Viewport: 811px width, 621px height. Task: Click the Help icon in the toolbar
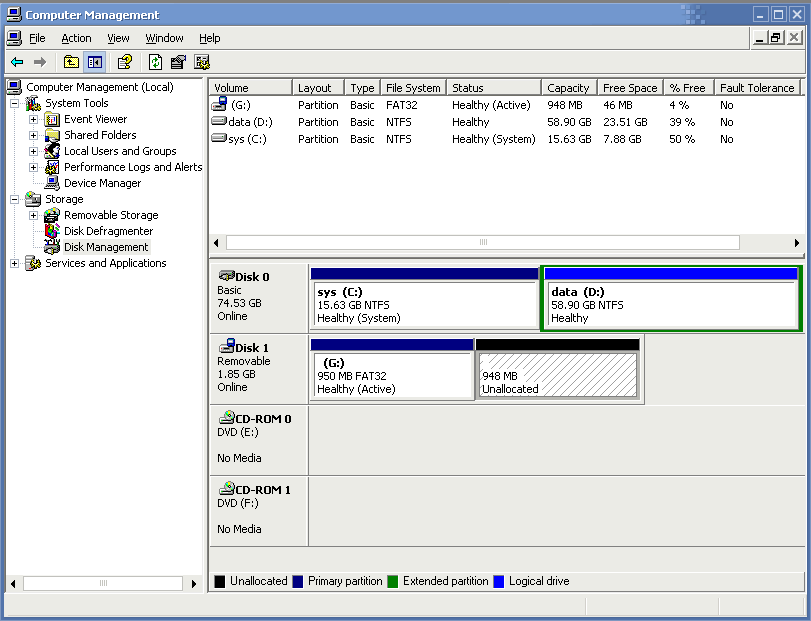click(125, 62)
